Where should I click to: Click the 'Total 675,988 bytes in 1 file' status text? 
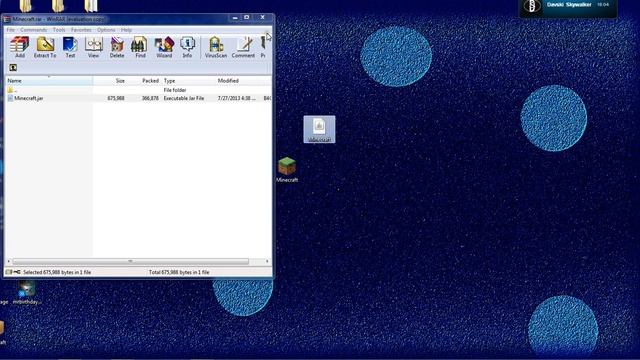point(179,272)
